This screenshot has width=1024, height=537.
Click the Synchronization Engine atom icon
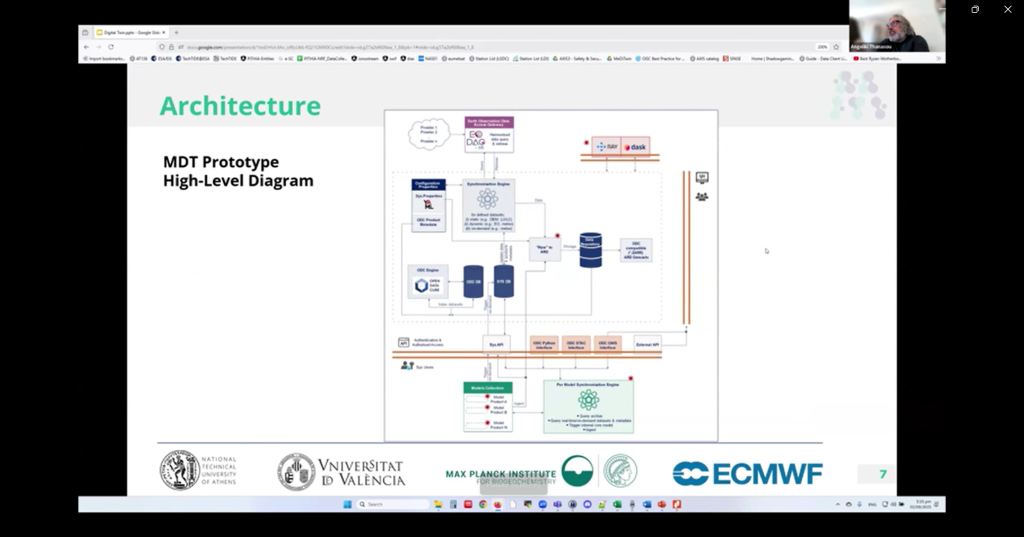[488, 199]
